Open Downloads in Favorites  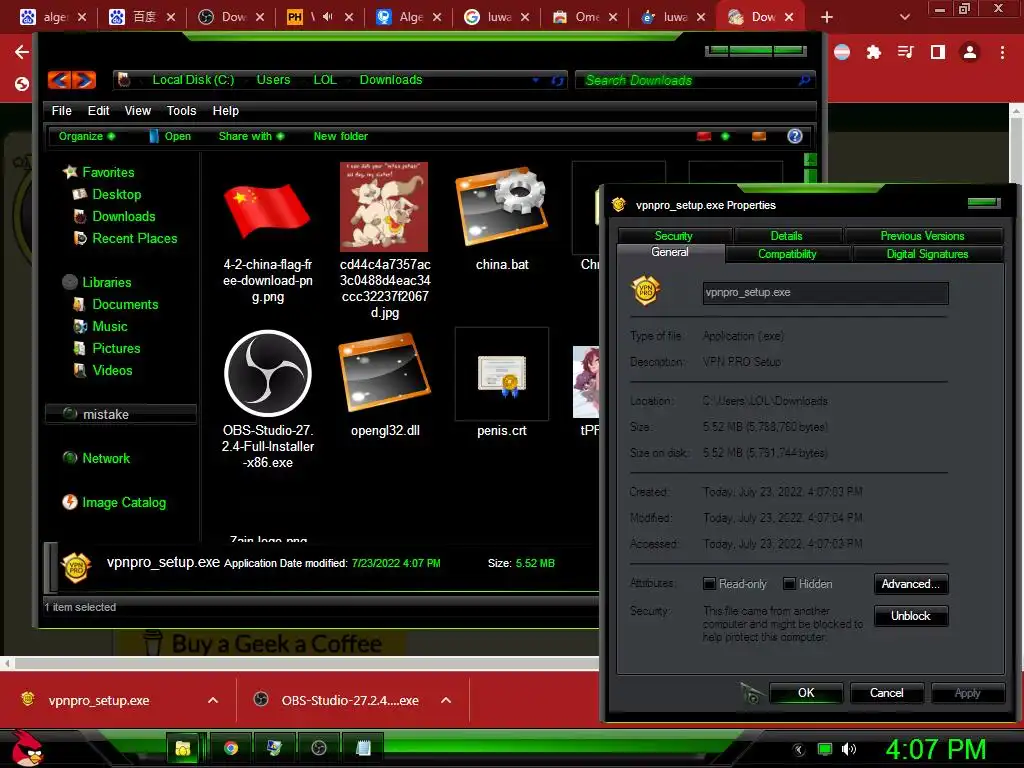(x=123, y=216)
